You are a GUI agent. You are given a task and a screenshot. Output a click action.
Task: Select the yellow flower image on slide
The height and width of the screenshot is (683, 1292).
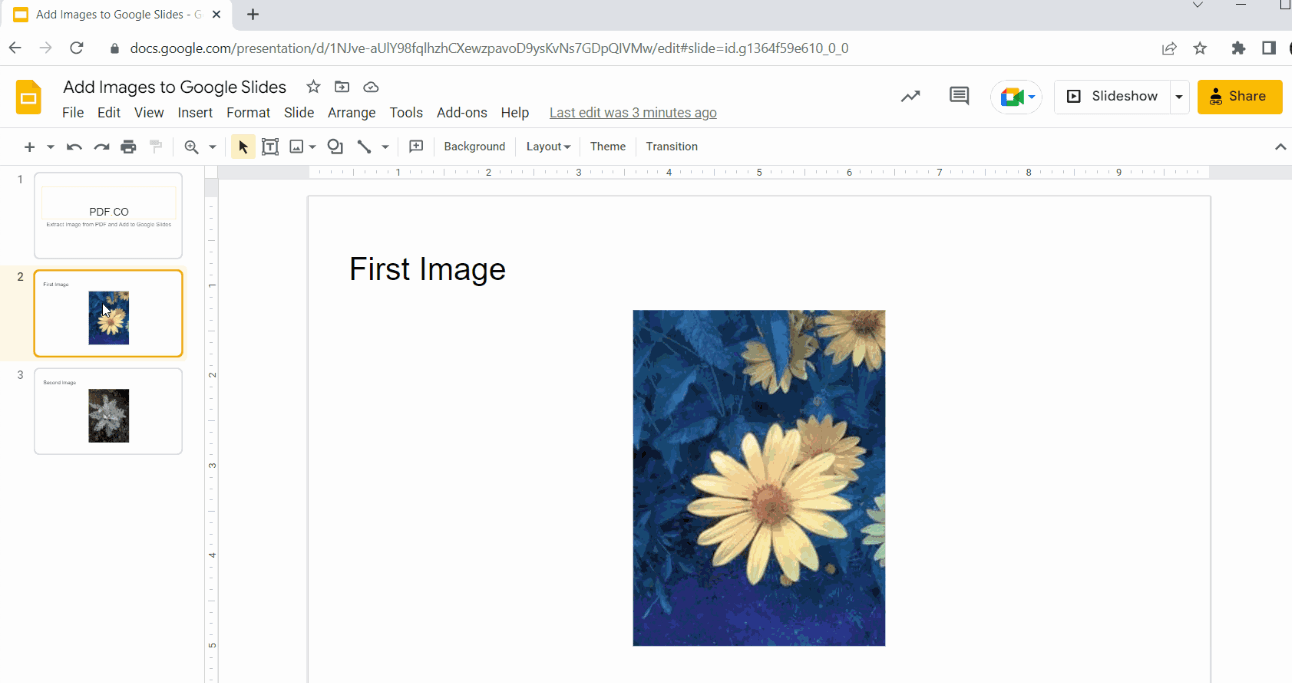pyautogui.click(x=759, y=478)
